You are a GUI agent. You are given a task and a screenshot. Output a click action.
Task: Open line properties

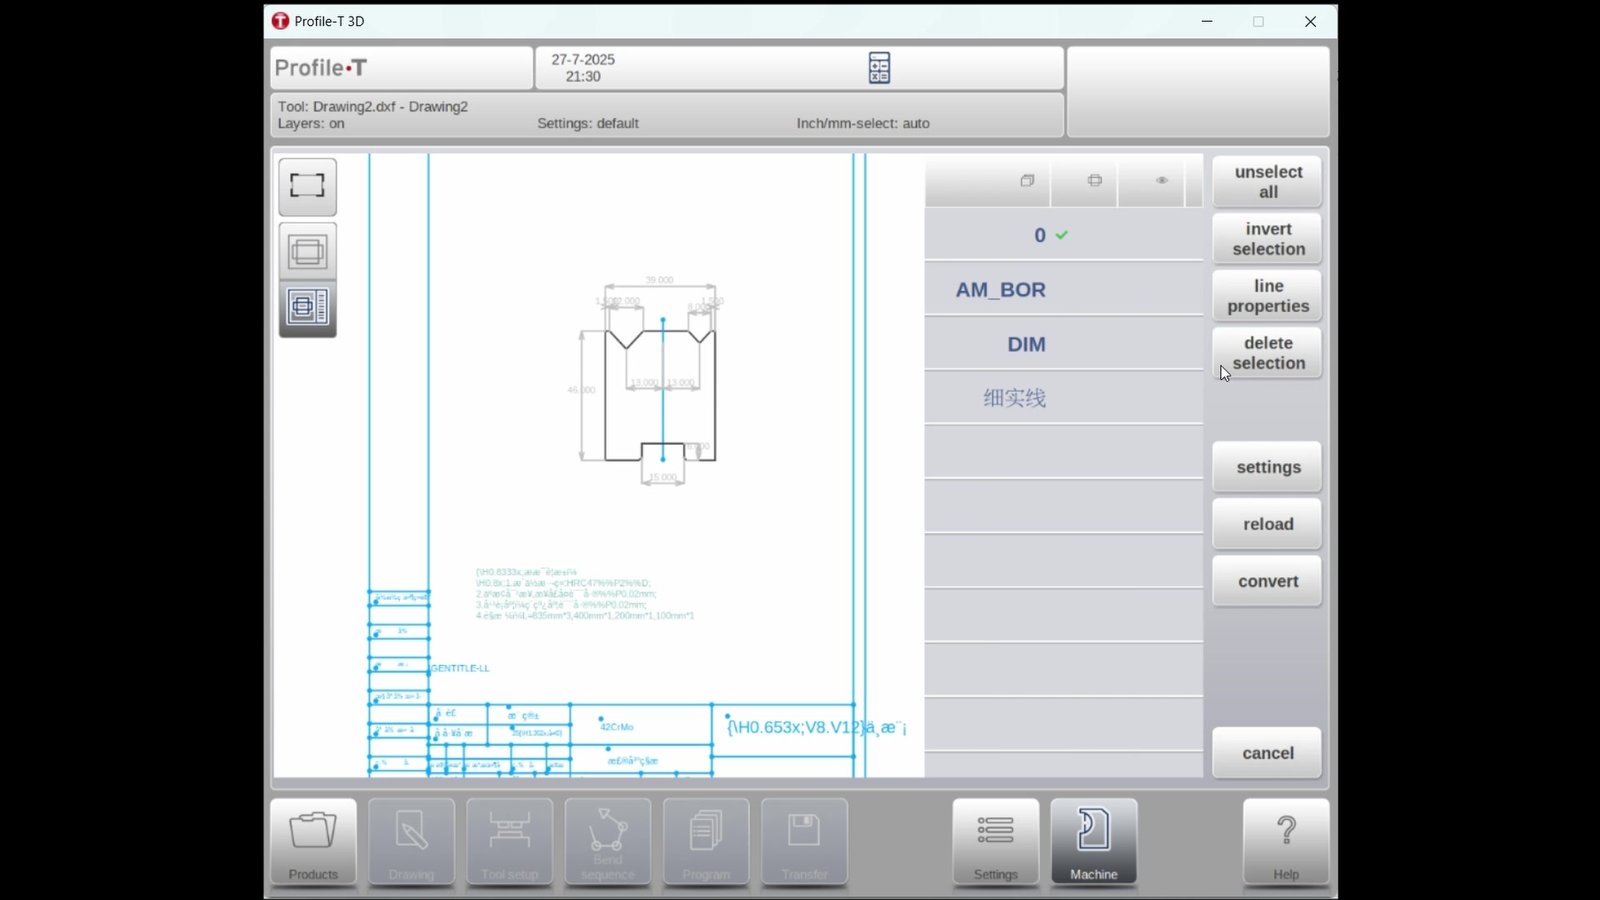(x=1267, y=296)
